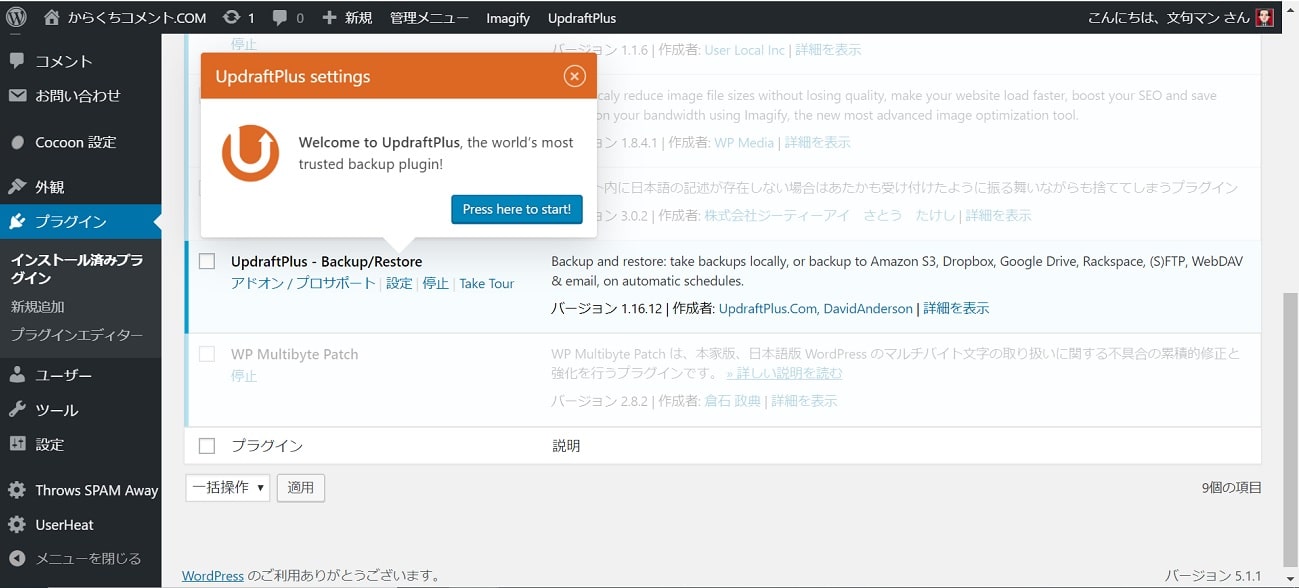The image size is (1299, 588).
Task: Click the WordPress logo in admin bar
Action: 16,17
